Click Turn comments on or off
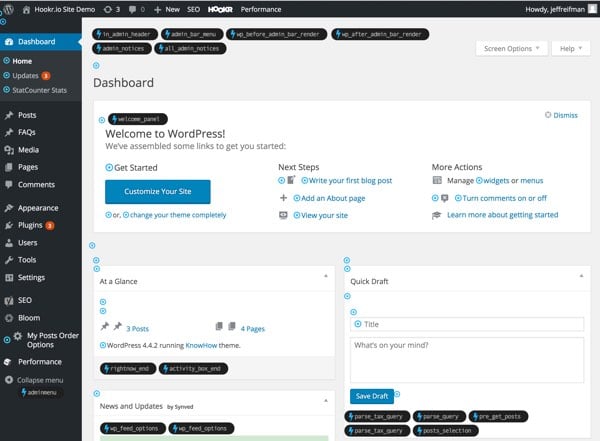The image size is (600, 441). (504, 198)
